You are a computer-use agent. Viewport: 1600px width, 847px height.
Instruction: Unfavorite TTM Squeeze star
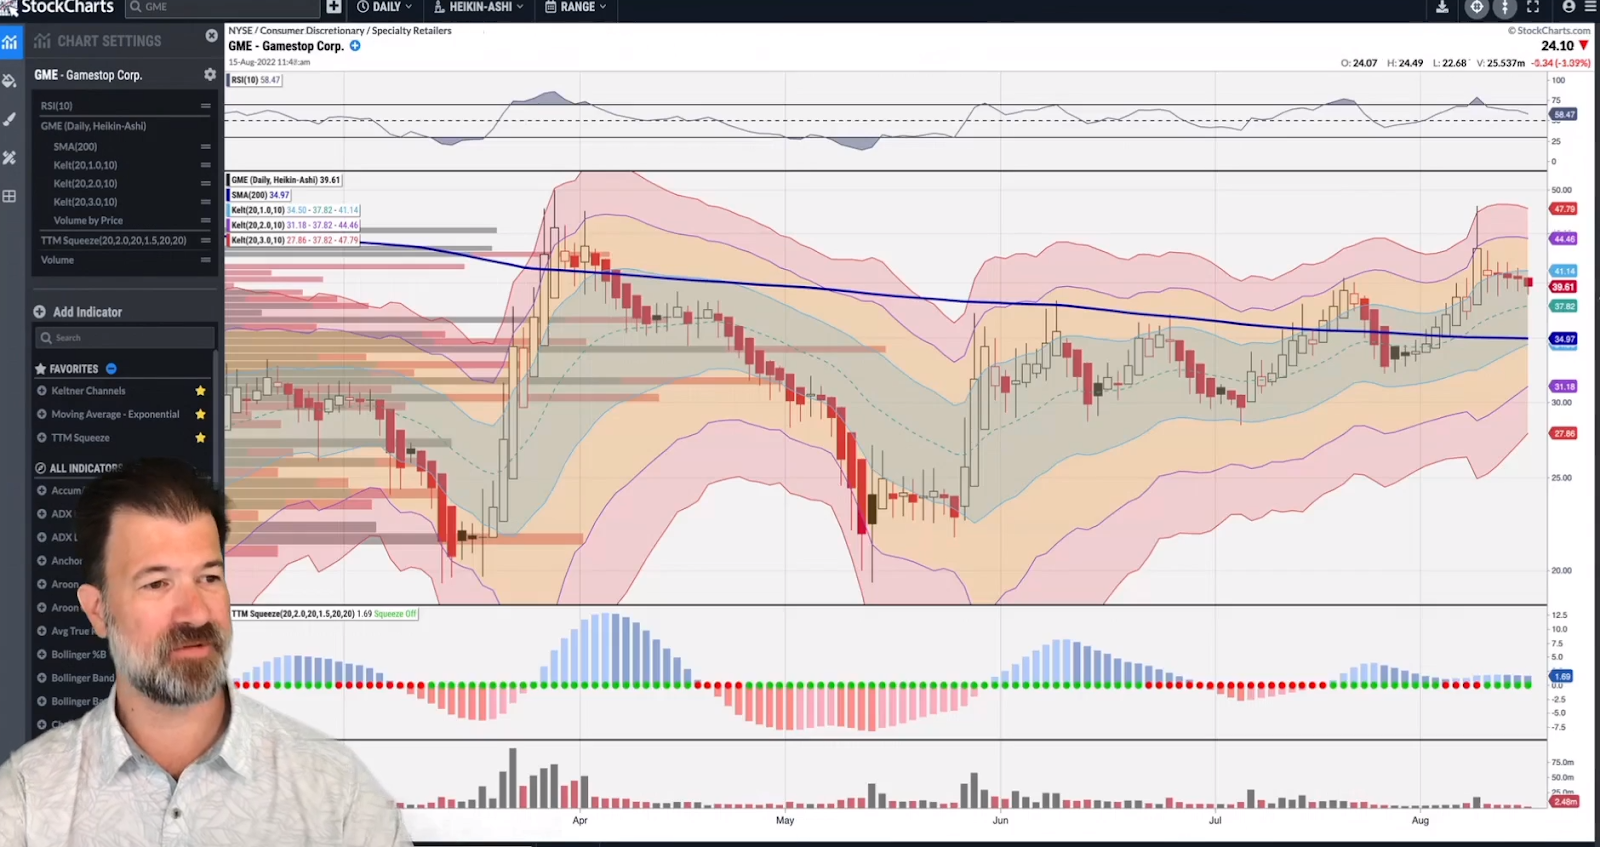pyautogui.click(x=201, y=438)
